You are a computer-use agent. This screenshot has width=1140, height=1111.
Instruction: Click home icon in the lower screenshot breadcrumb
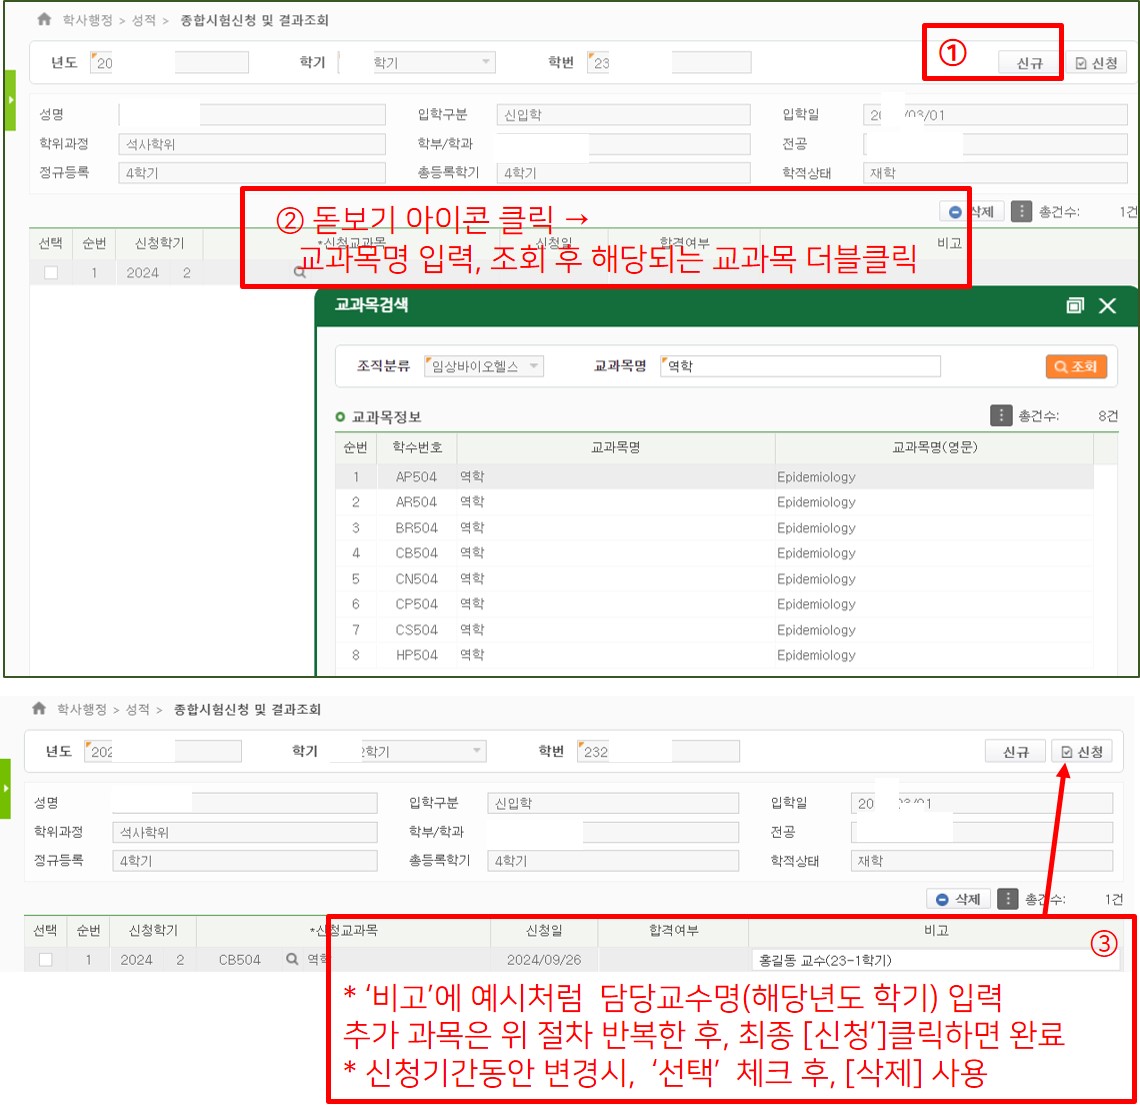coord(39,709)
